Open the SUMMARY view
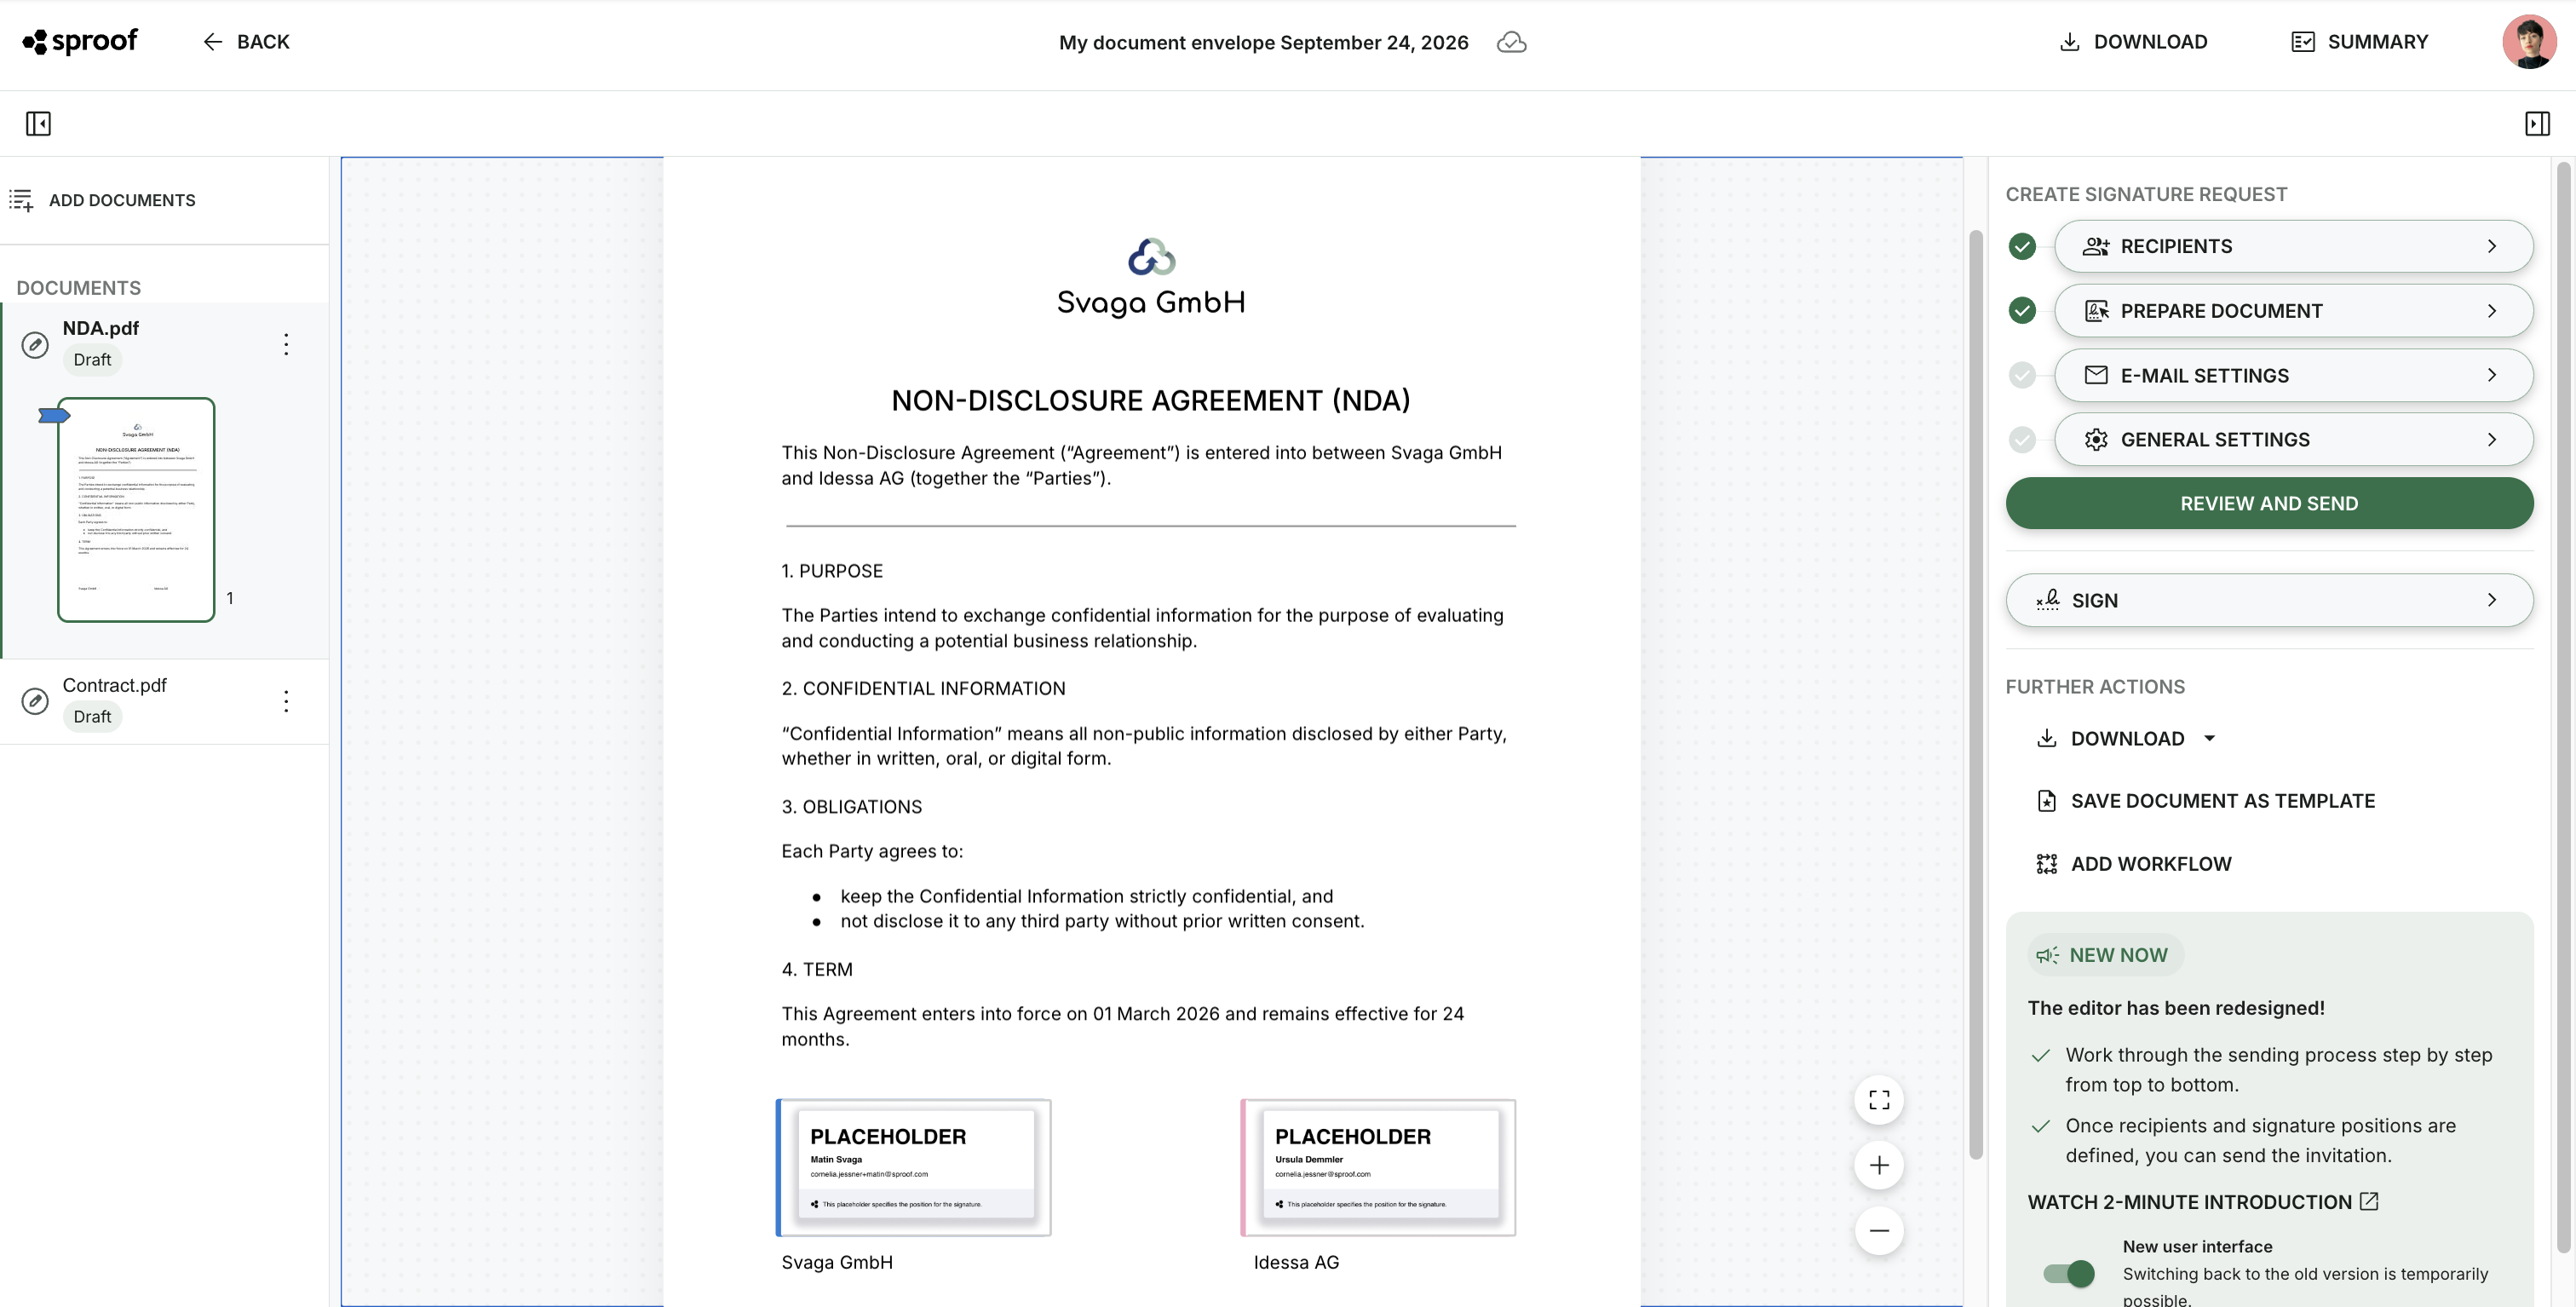Image resolution: width=2576 pixels, height=1307 pixels. point(2359,42)
